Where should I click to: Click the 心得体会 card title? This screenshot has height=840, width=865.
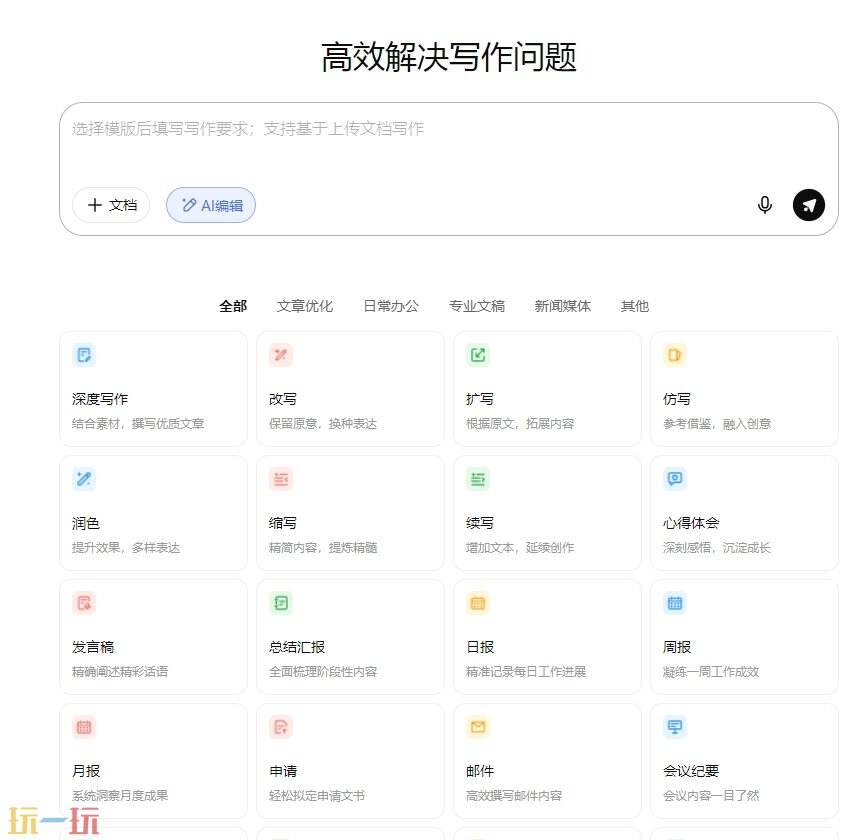[691, 523]
